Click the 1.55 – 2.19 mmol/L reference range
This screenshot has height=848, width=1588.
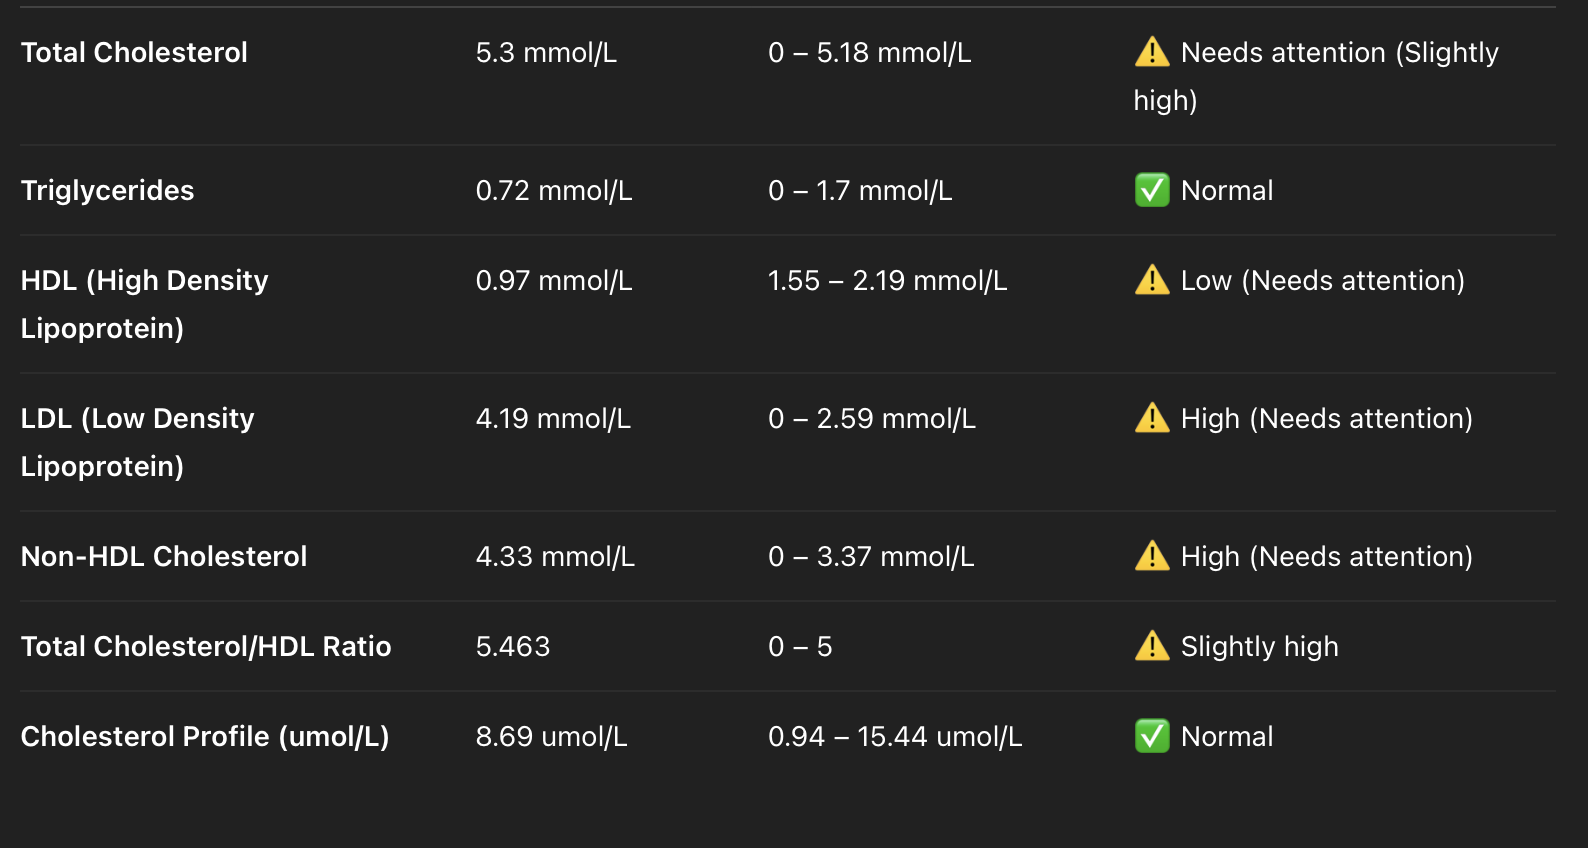coord(887,280)
